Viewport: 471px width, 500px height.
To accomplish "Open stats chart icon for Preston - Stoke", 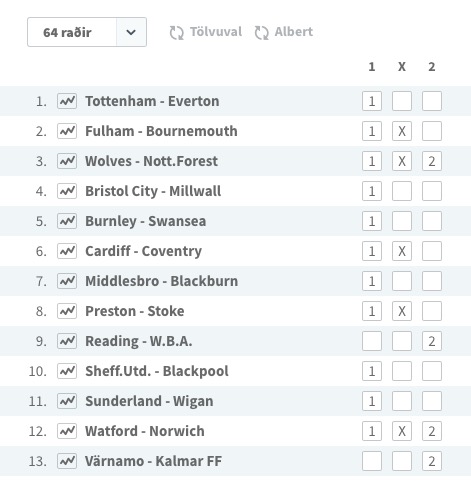I will click(67, 311).
